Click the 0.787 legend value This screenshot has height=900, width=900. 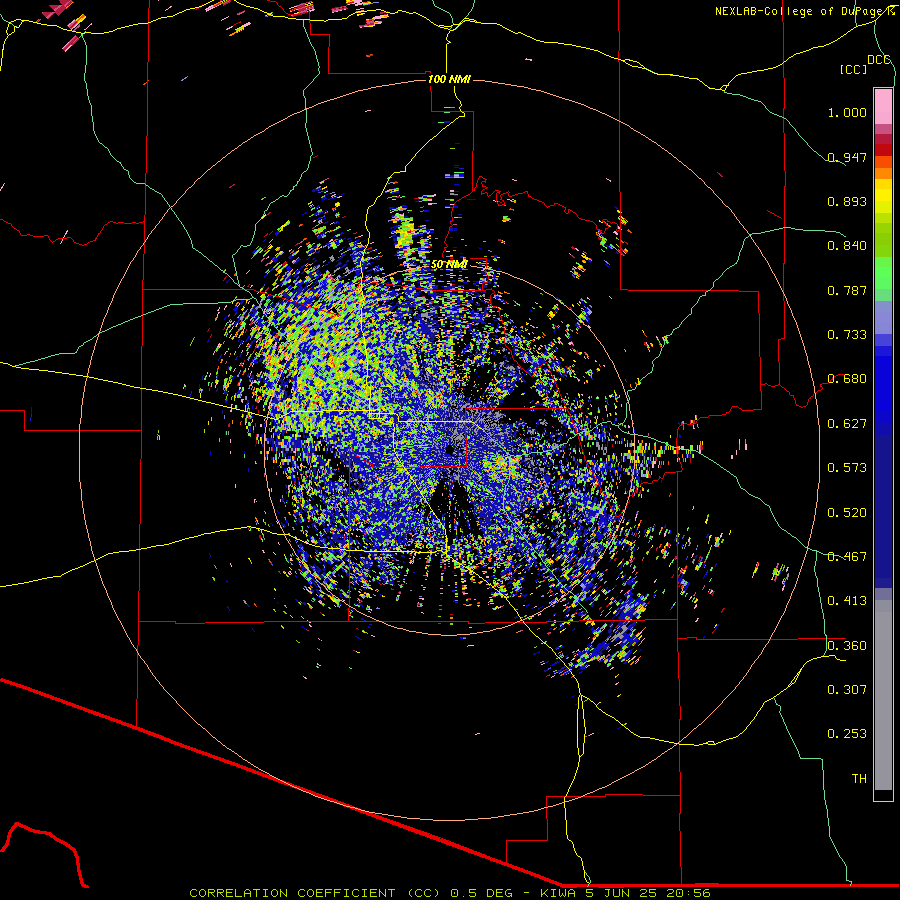point(847,290)
